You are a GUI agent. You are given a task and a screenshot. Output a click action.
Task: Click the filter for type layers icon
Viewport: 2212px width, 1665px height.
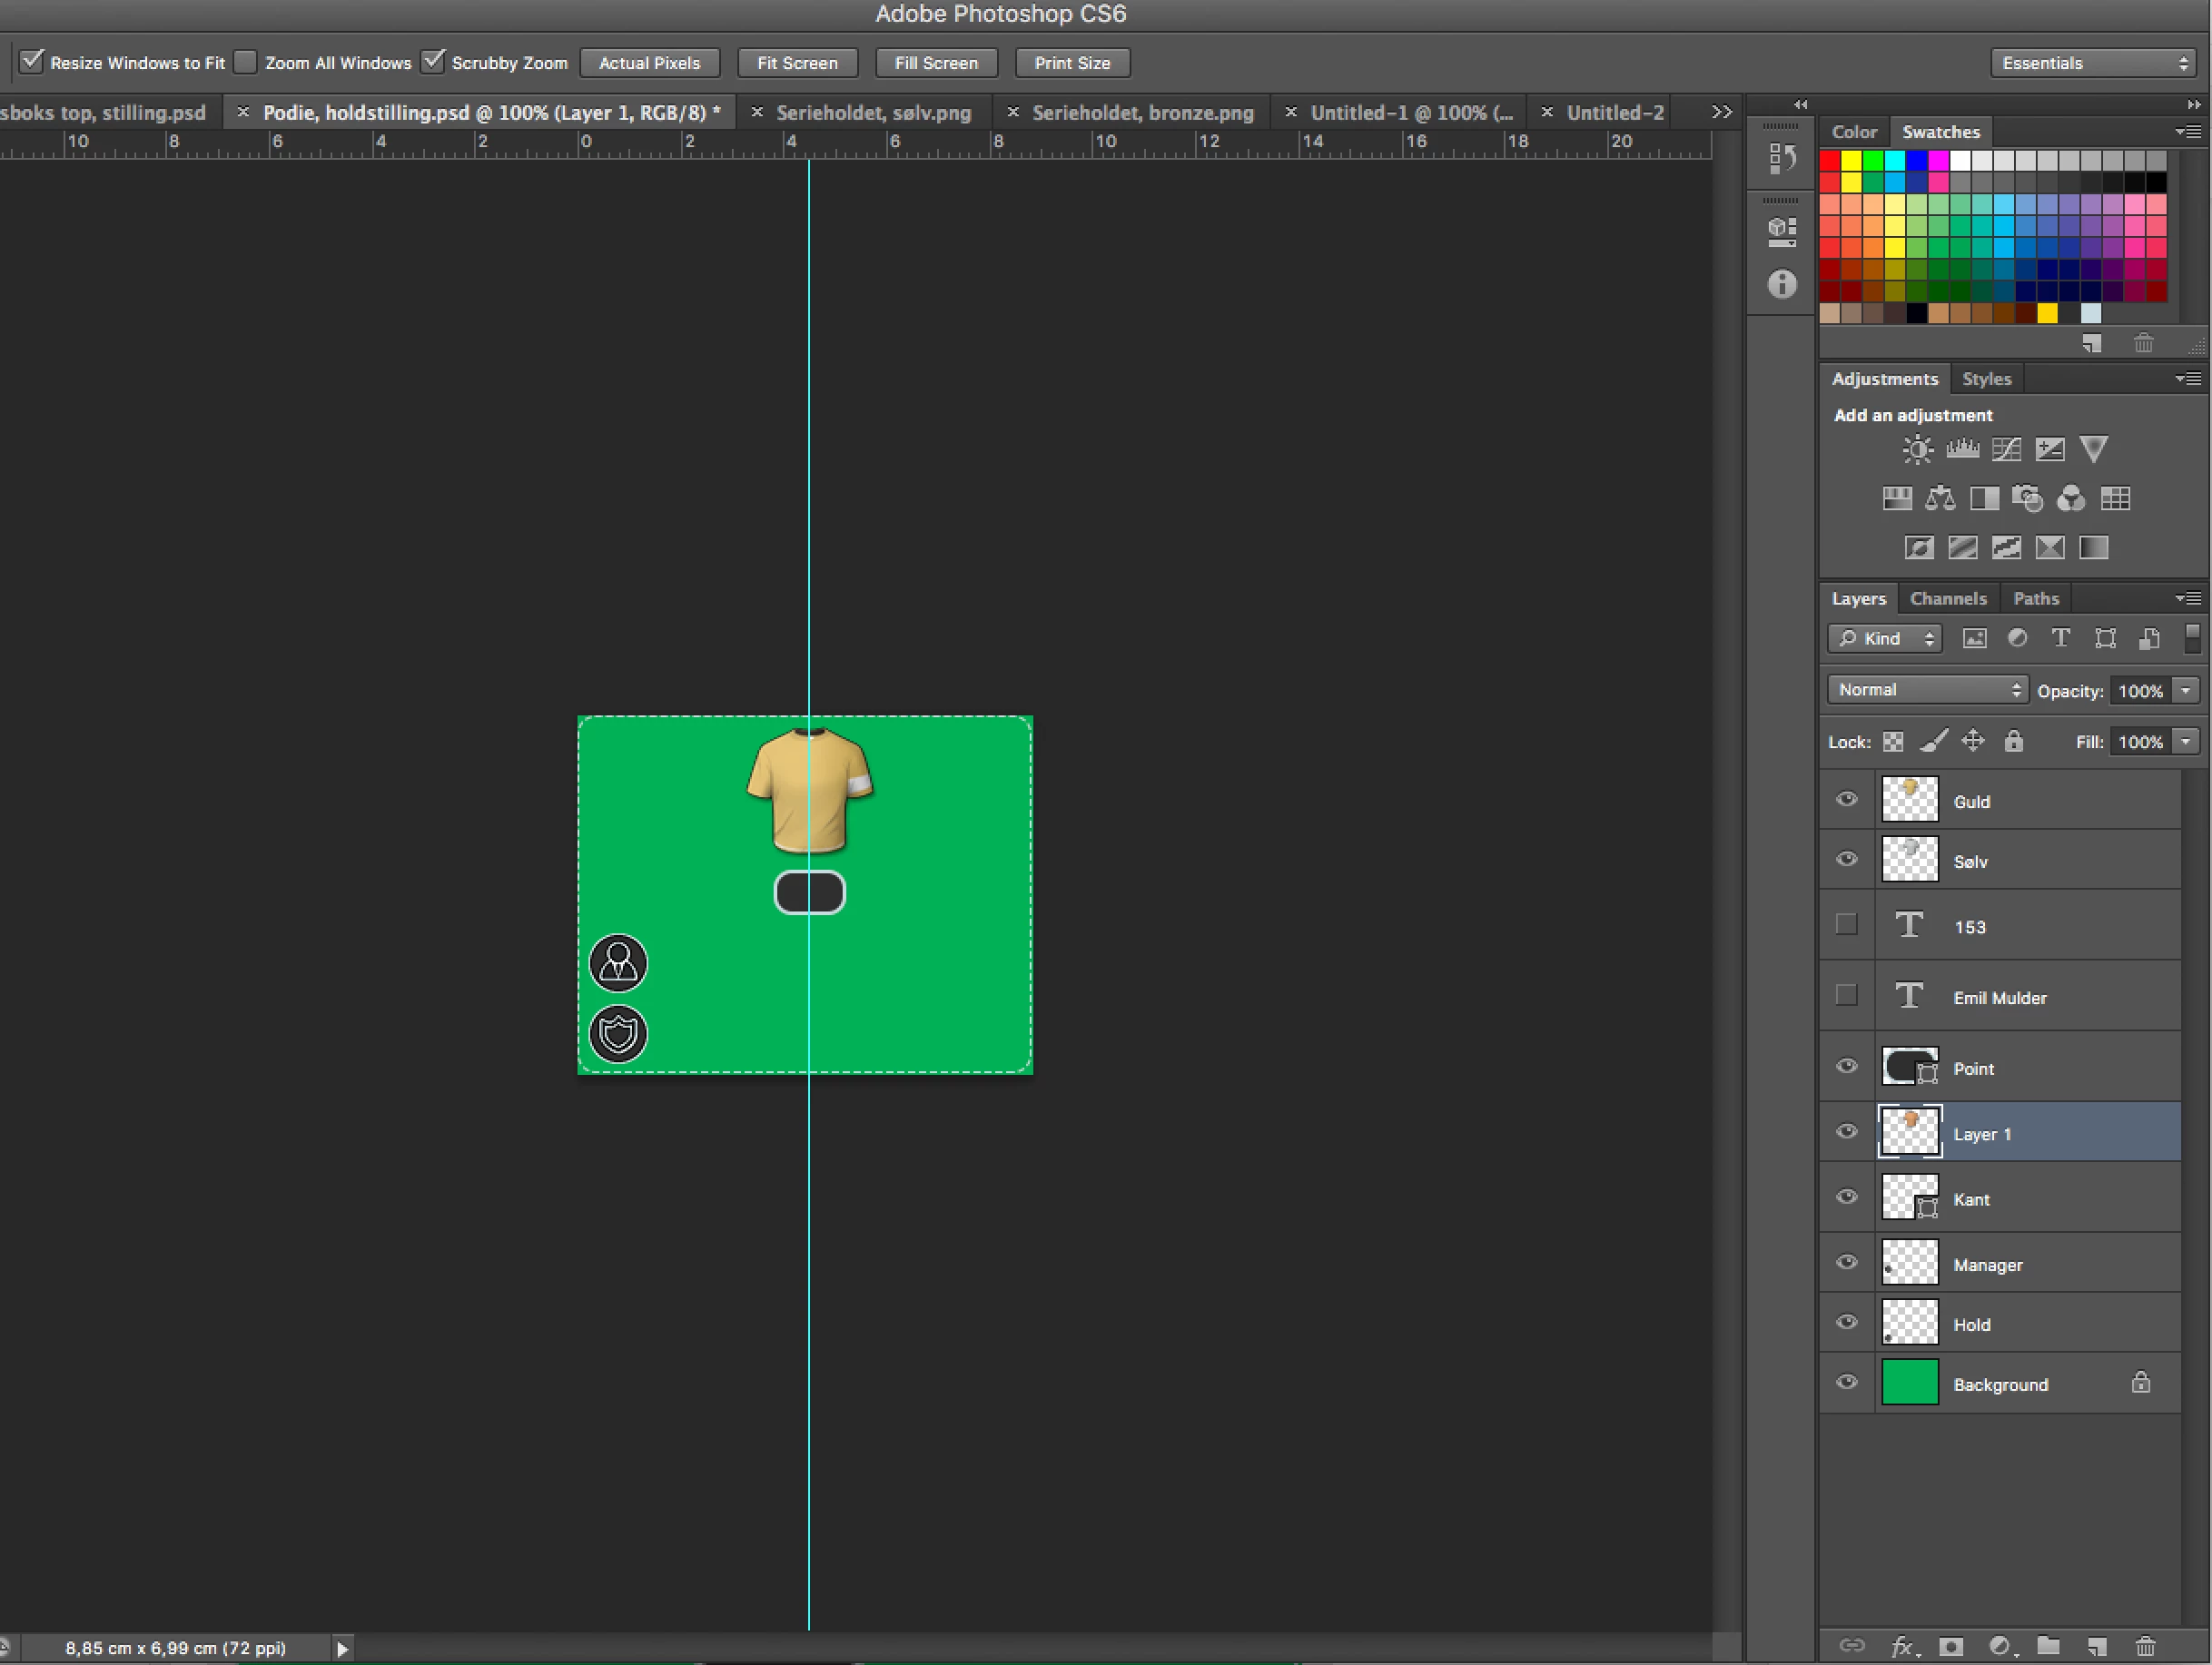(x=2060, y=638)
